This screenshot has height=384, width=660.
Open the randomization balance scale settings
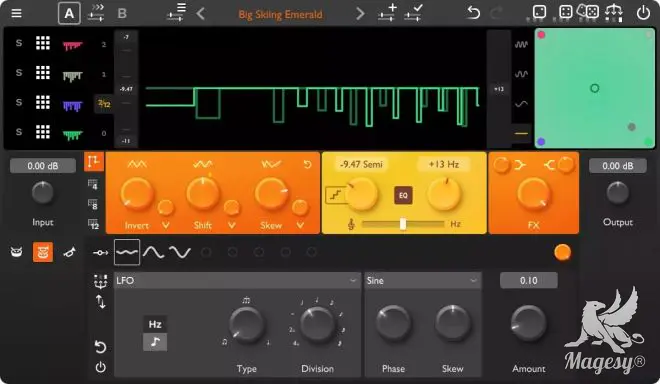coord(614,12)
